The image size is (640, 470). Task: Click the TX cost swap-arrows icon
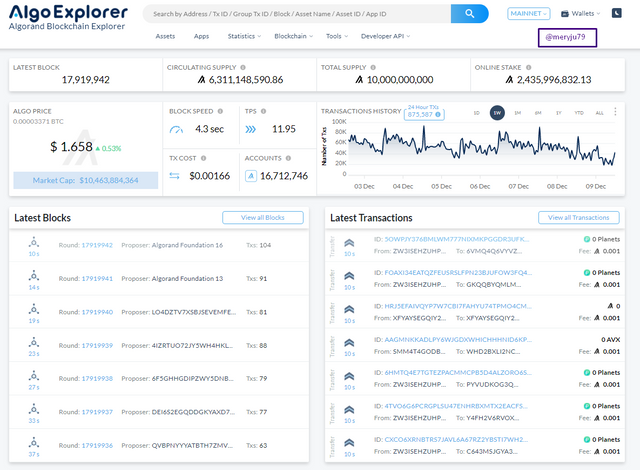click(174, 176)
